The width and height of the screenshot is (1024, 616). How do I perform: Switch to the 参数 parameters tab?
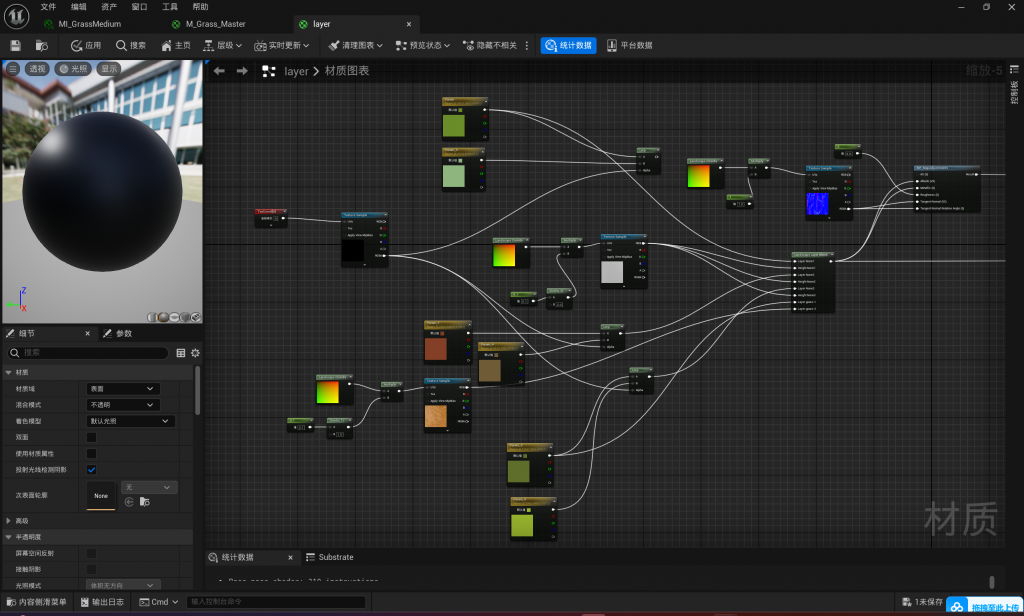tap(118, 333)
